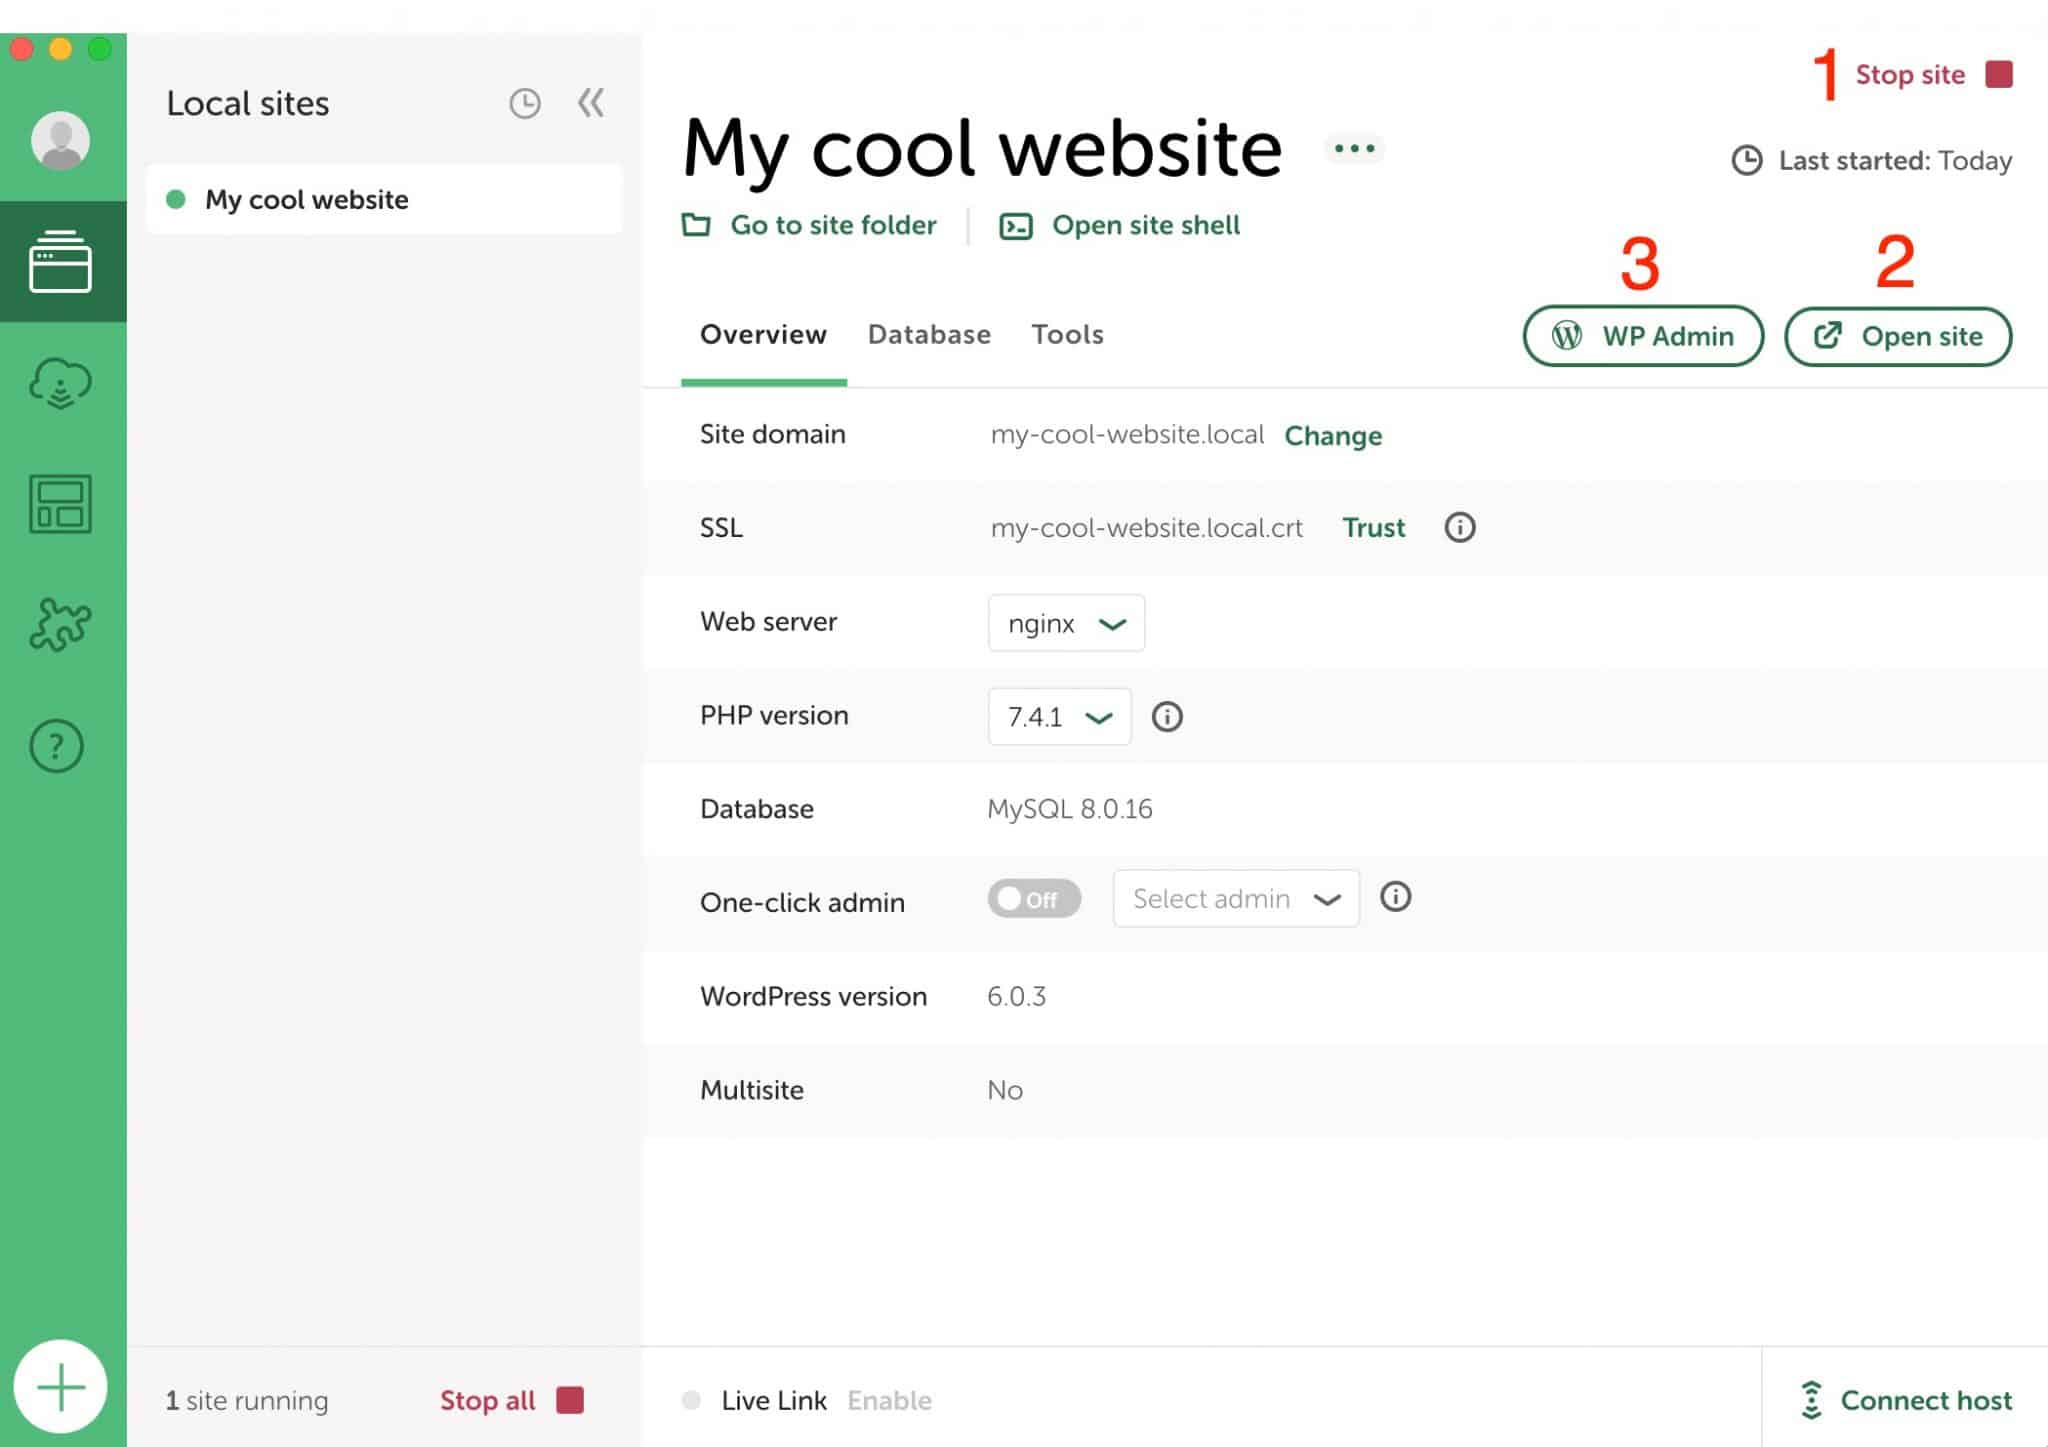Image resolution: width=2048 pixels, height=1447 pixels.
Task: Open more options next to site title
Action: tap(1354, 148)
